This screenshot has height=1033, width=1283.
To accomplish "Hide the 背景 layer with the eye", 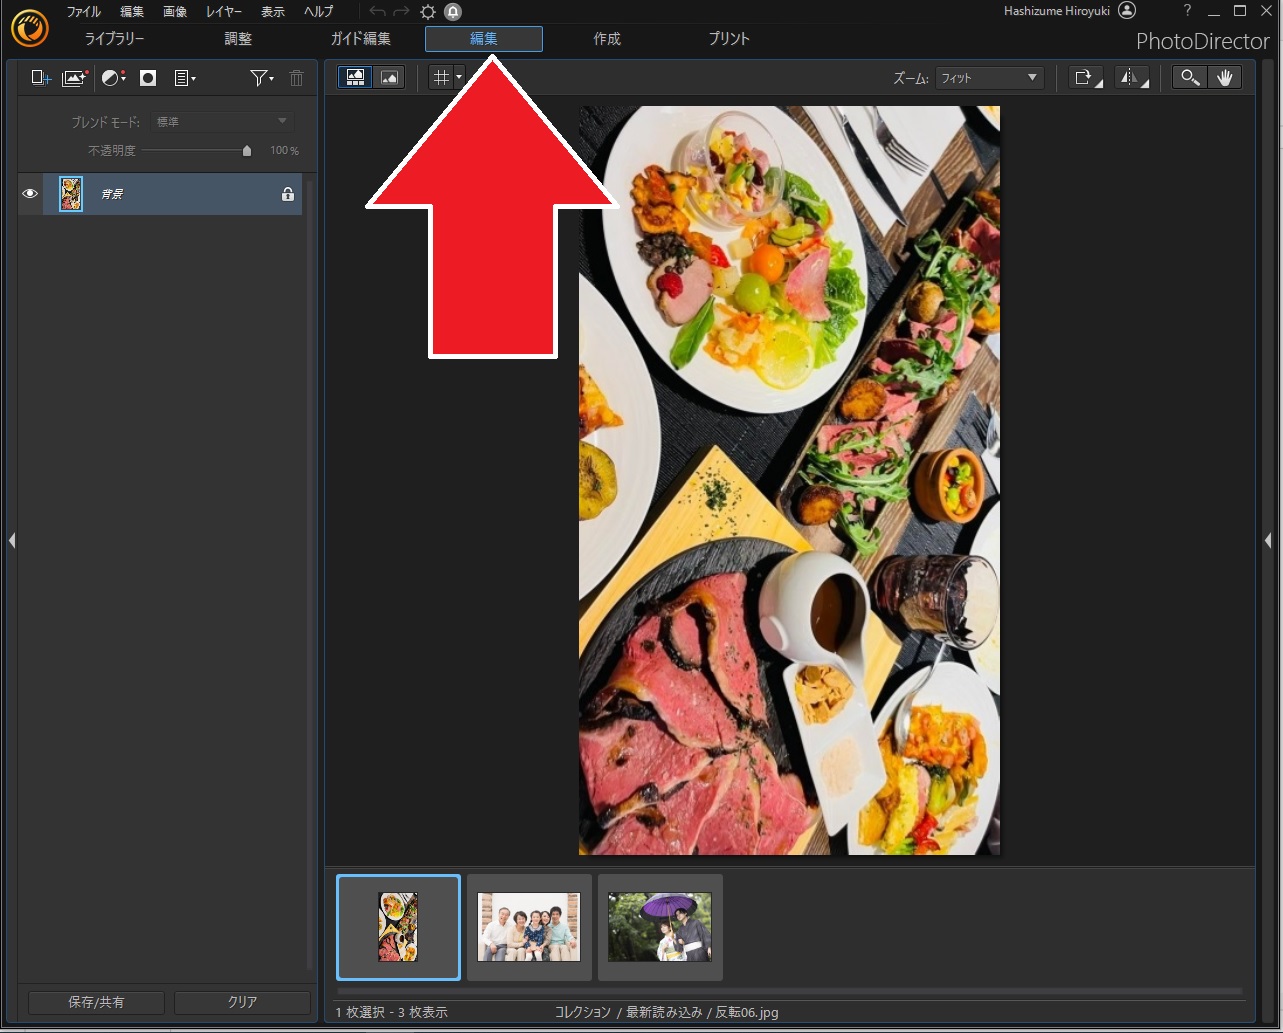I will pyautogui.click(x=30, y=194).
